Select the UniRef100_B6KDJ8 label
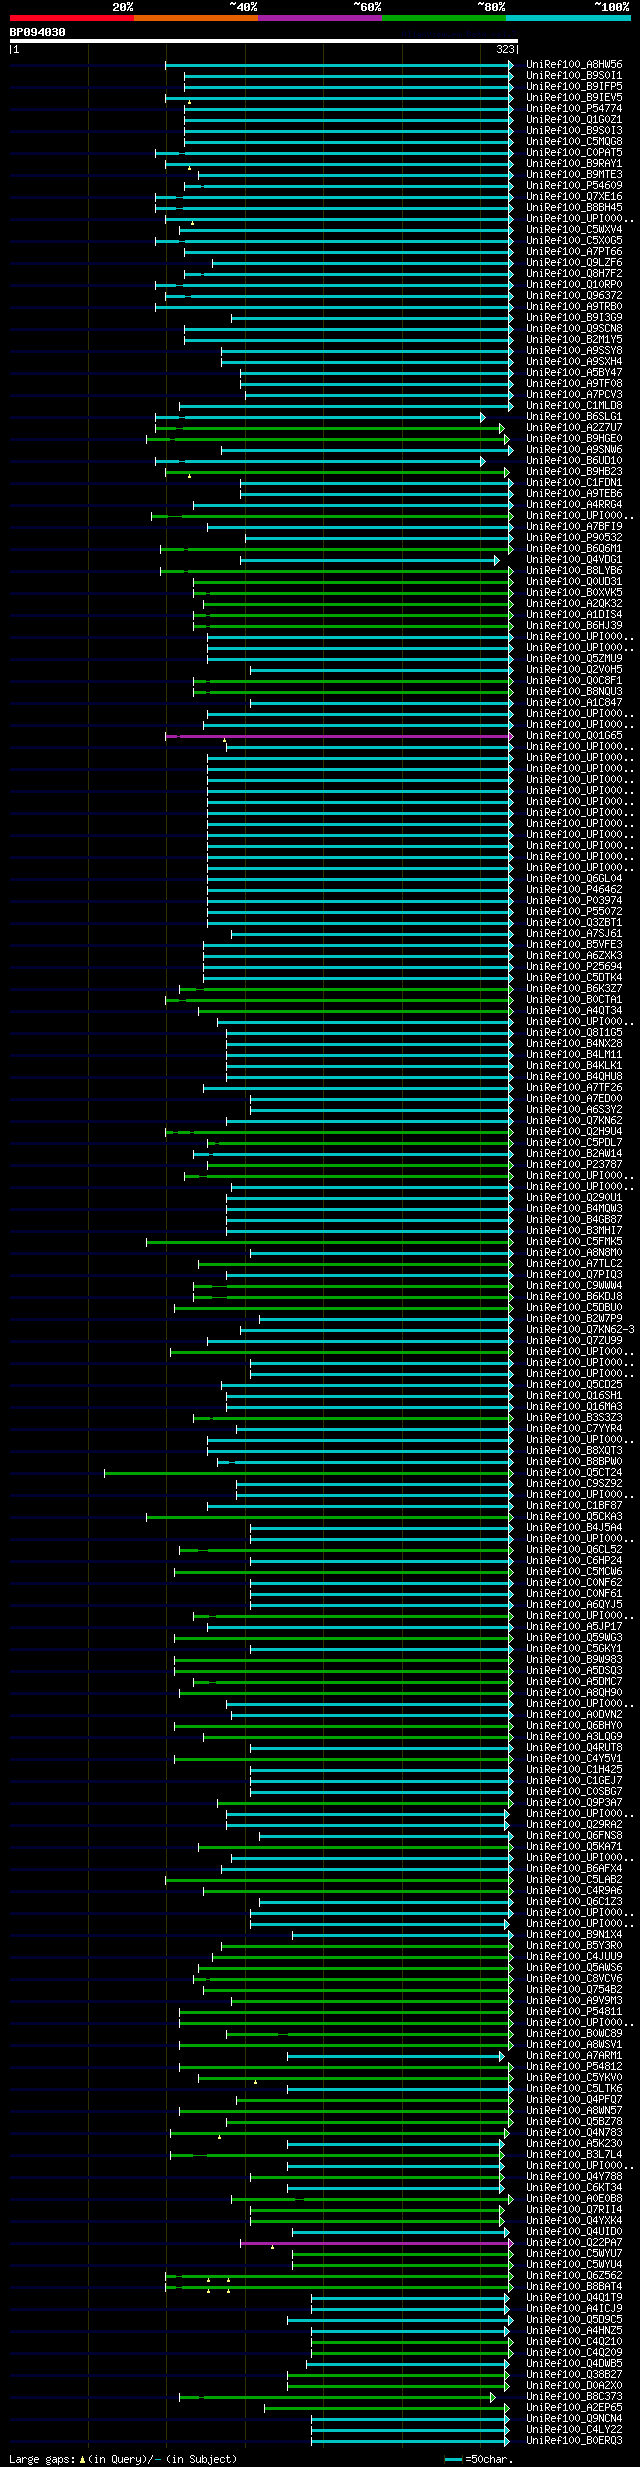The image size is (640, 2467). tap(574, 1297)
